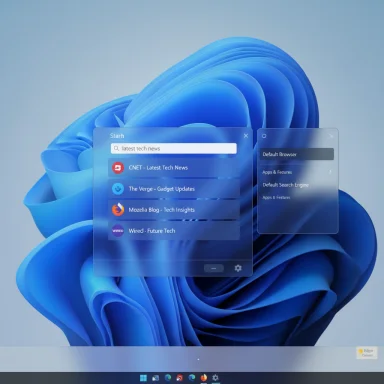384x384 pixels.
Task: Open Task View on the taskbar
Action: pyautogui.click(x=156, y=378)
